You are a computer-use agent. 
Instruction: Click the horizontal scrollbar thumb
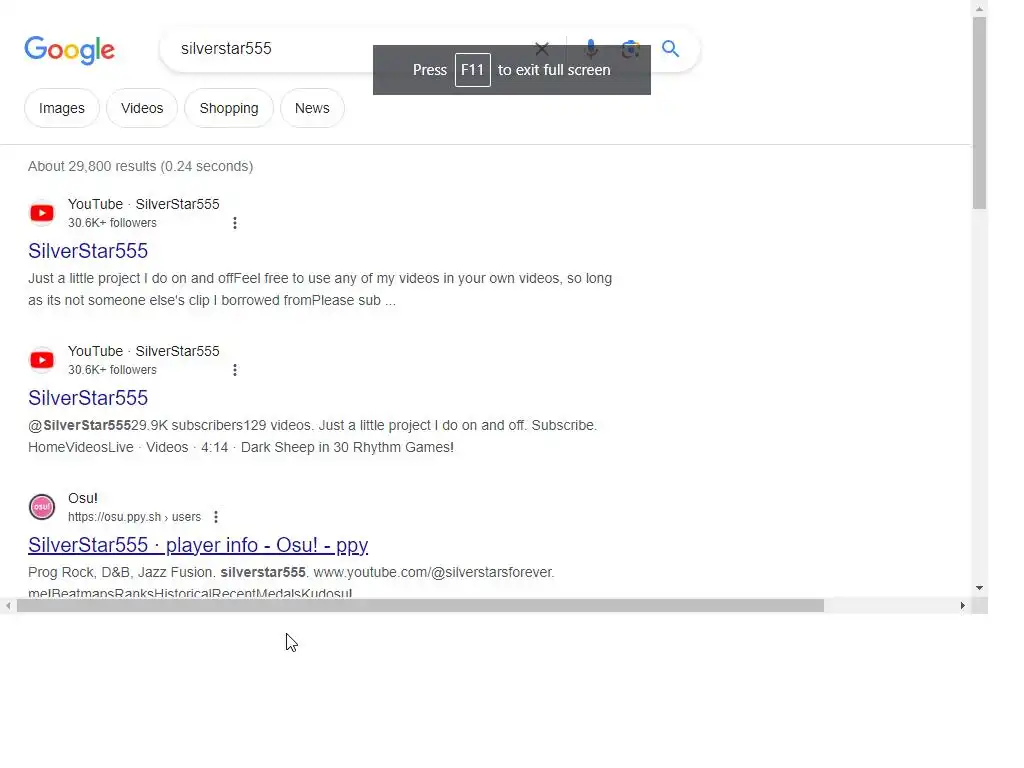(x=420, y=606)
